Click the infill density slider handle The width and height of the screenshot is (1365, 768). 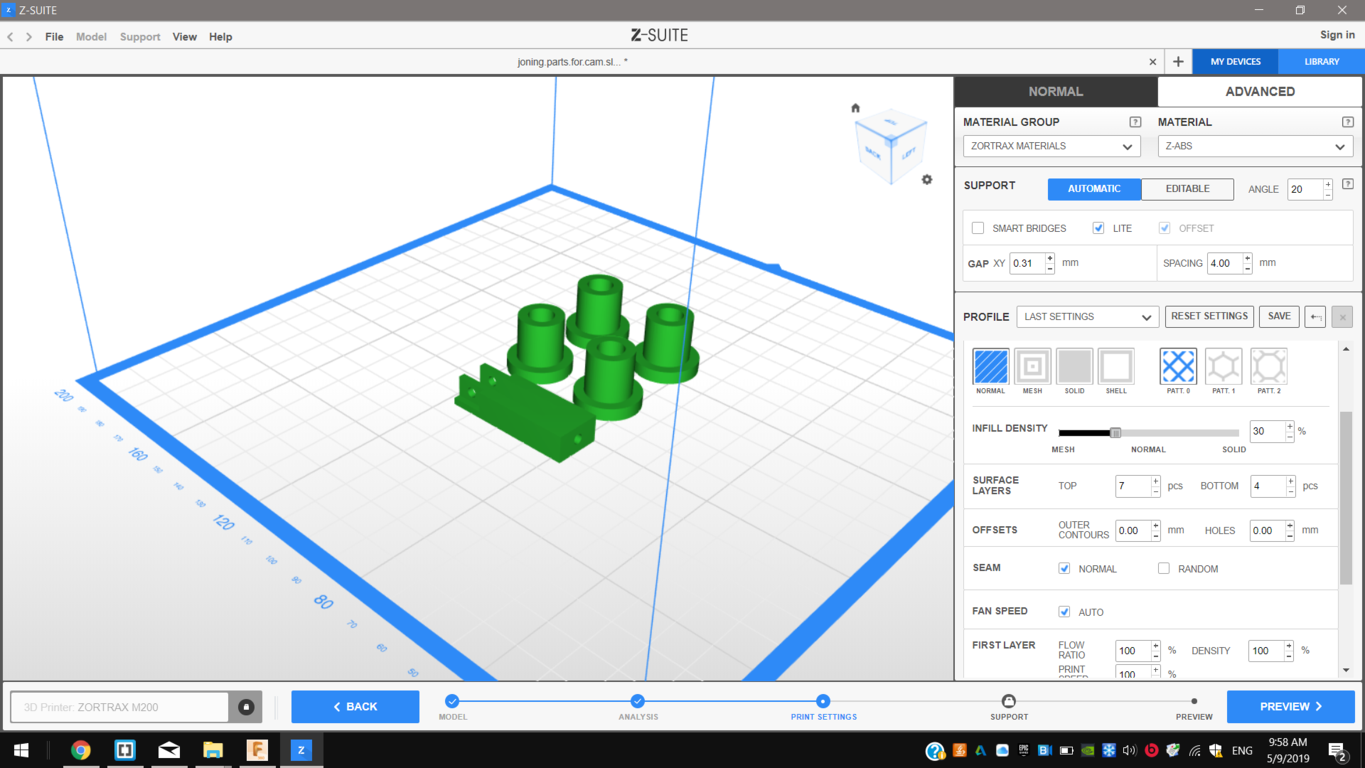1115,433
